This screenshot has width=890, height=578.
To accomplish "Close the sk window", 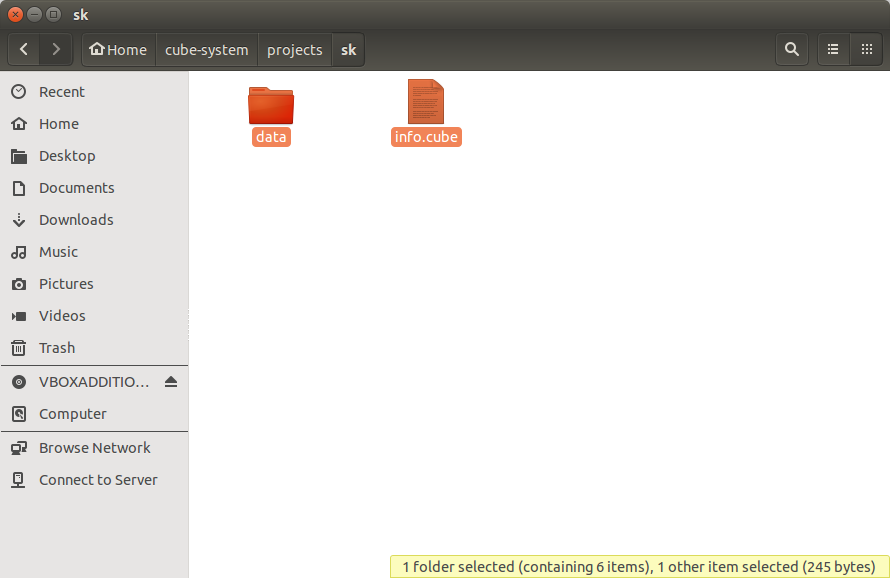I will [15, 14].
